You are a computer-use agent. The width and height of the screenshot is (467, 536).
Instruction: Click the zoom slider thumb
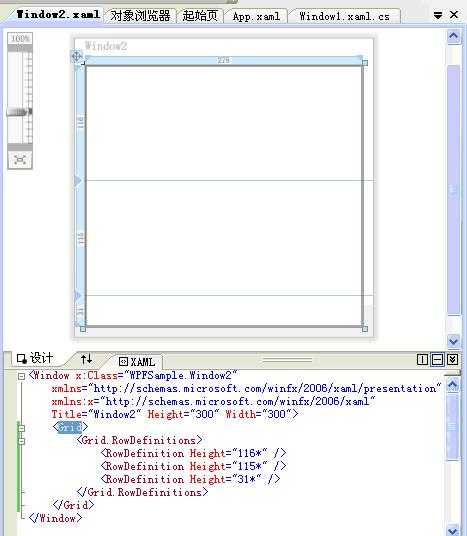pyautogui.click(x=19, y=112)
